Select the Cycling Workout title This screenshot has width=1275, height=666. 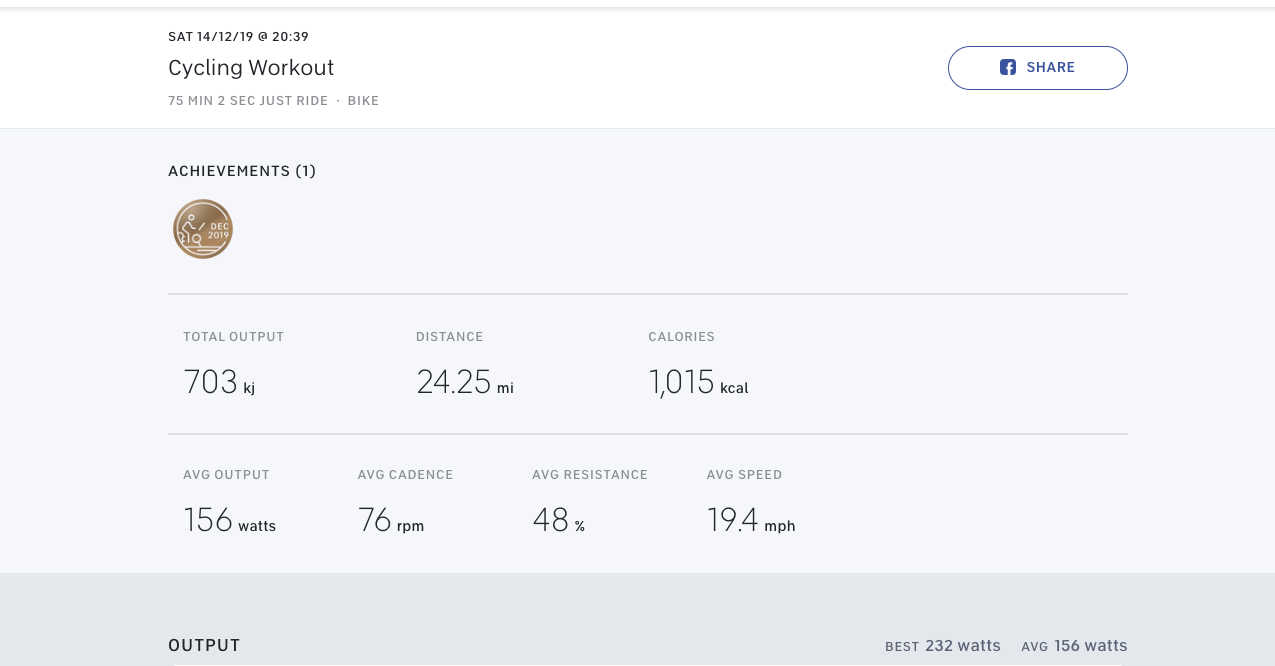[x=251, y=68]
